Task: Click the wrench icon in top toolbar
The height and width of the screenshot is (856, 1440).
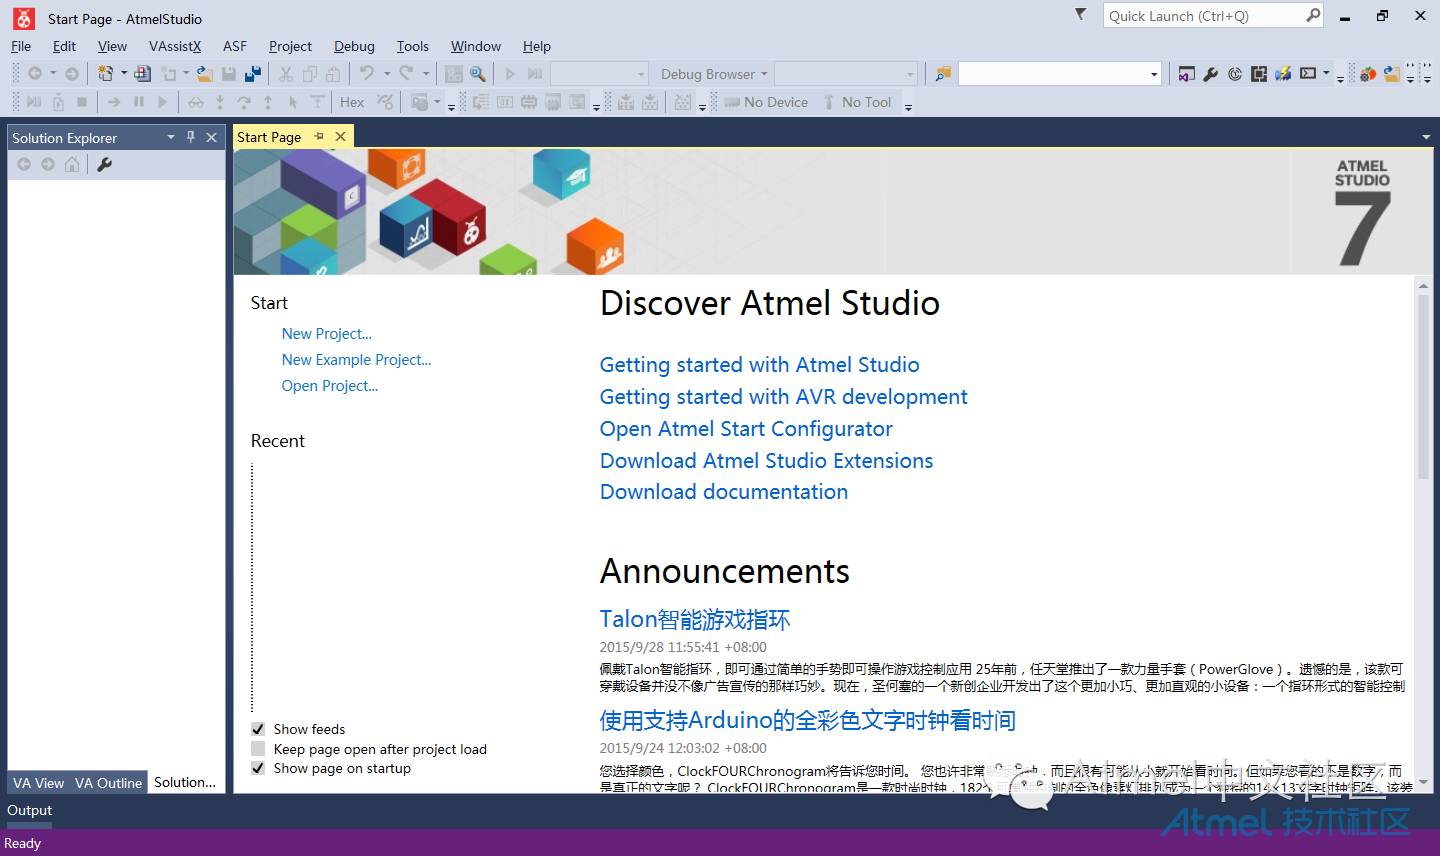Action: click(1211, 74)
